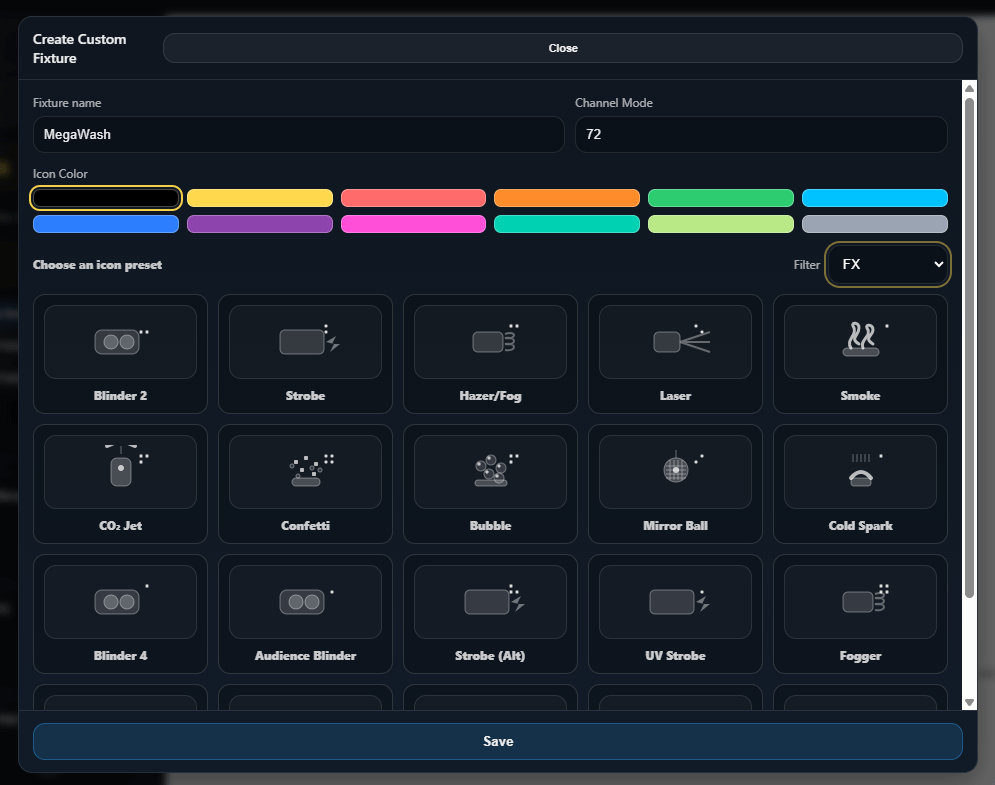The image size is (995, 785).
Task: Select the Laser icon preset
Action: pyautogui.click(x=675, y=354)
